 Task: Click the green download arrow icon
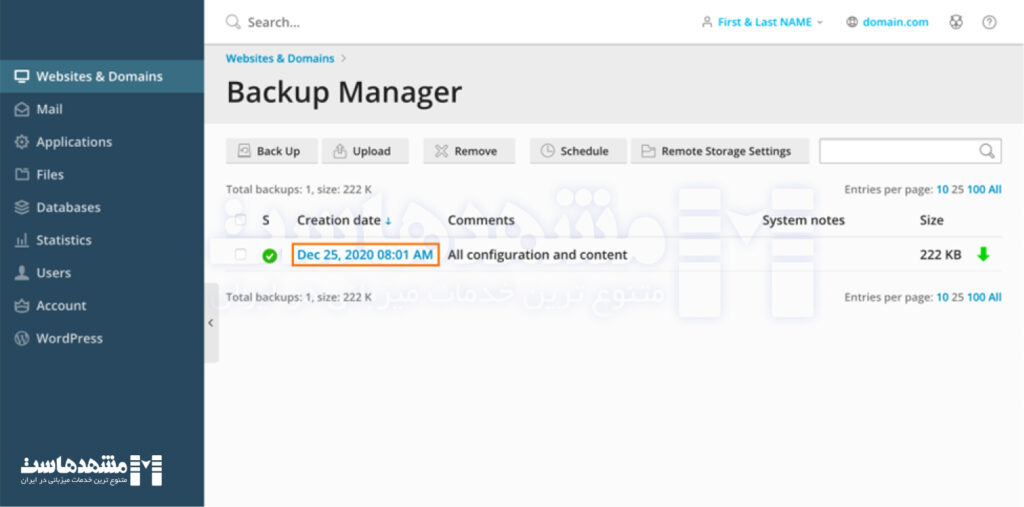983,254
